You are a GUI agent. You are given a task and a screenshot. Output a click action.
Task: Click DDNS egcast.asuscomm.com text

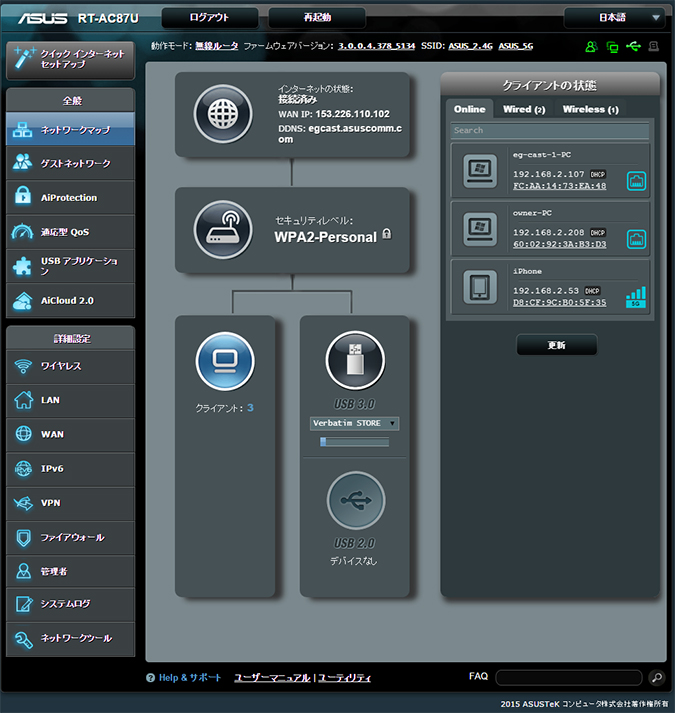(x=340, y=134)
